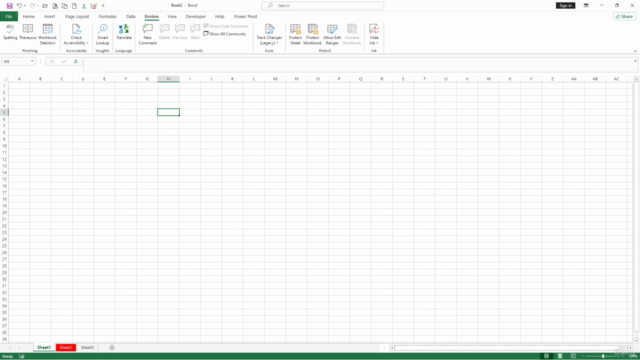This screenshot has height=360, width=640.
Task: Save workbook with the Quick Access save icon
Action: (x=9, y=6)
